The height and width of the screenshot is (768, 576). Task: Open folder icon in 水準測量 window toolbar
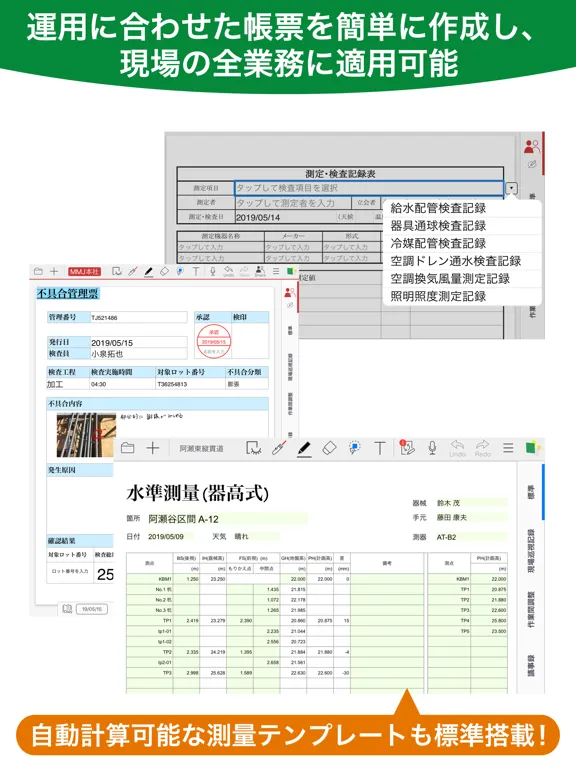(x=128, y=448)
